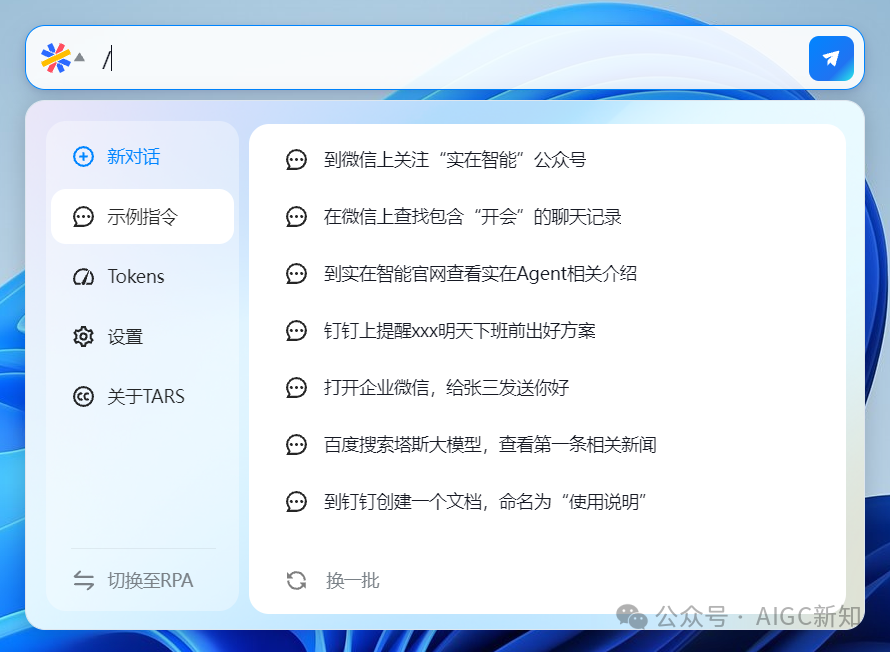Click the chat bubble icon beside 示例指令
Viewport: 890px width, 652px height.
pyautogui.click(x=83, y=217)
